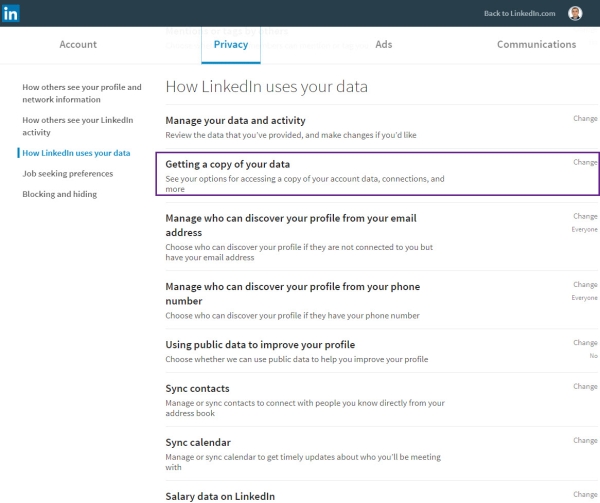Select the Privacy tab
600x503 pixels.
(x=231, y=44)
